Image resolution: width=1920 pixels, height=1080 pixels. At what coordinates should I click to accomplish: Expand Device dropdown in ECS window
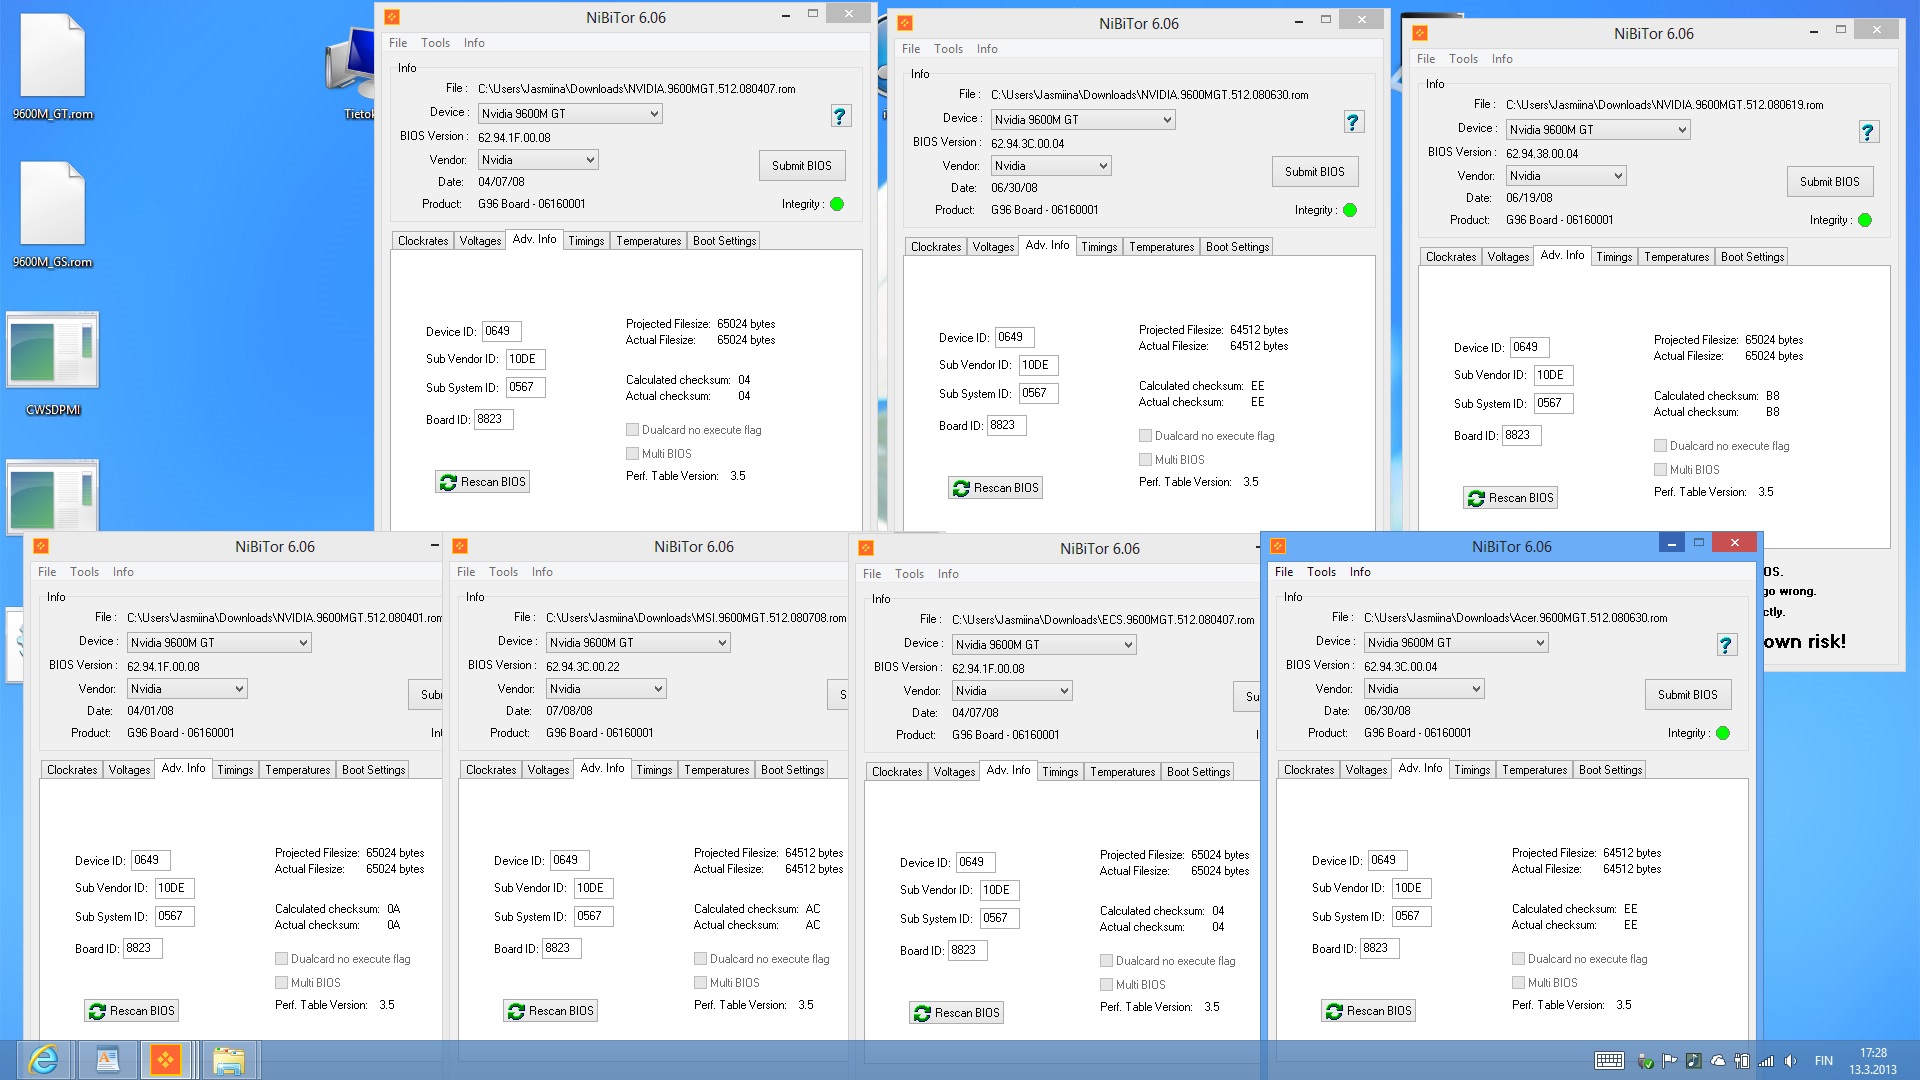(x=1128, y=645)
